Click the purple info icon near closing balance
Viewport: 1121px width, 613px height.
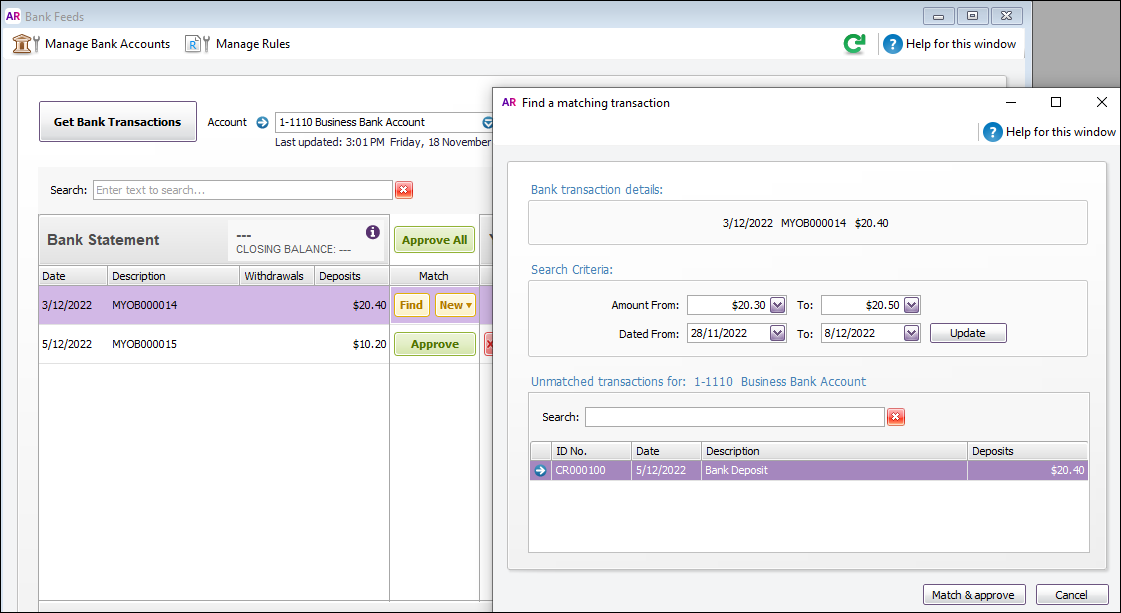point(373,232)
